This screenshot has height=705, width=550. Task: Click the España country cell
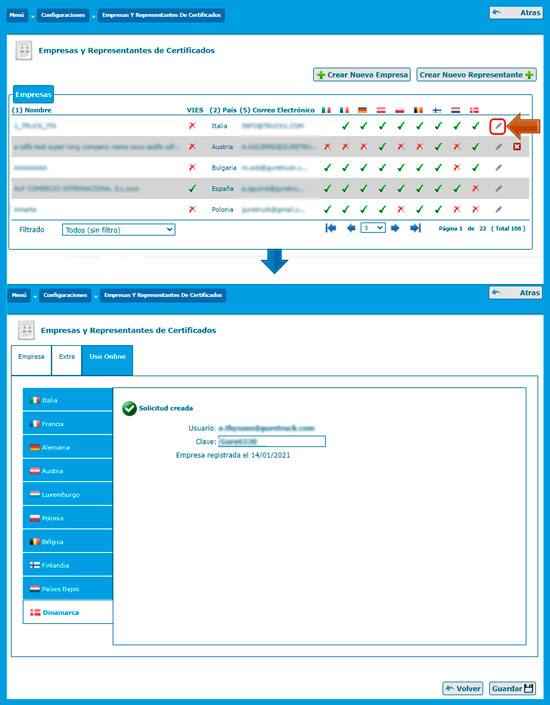pos(222,189)
